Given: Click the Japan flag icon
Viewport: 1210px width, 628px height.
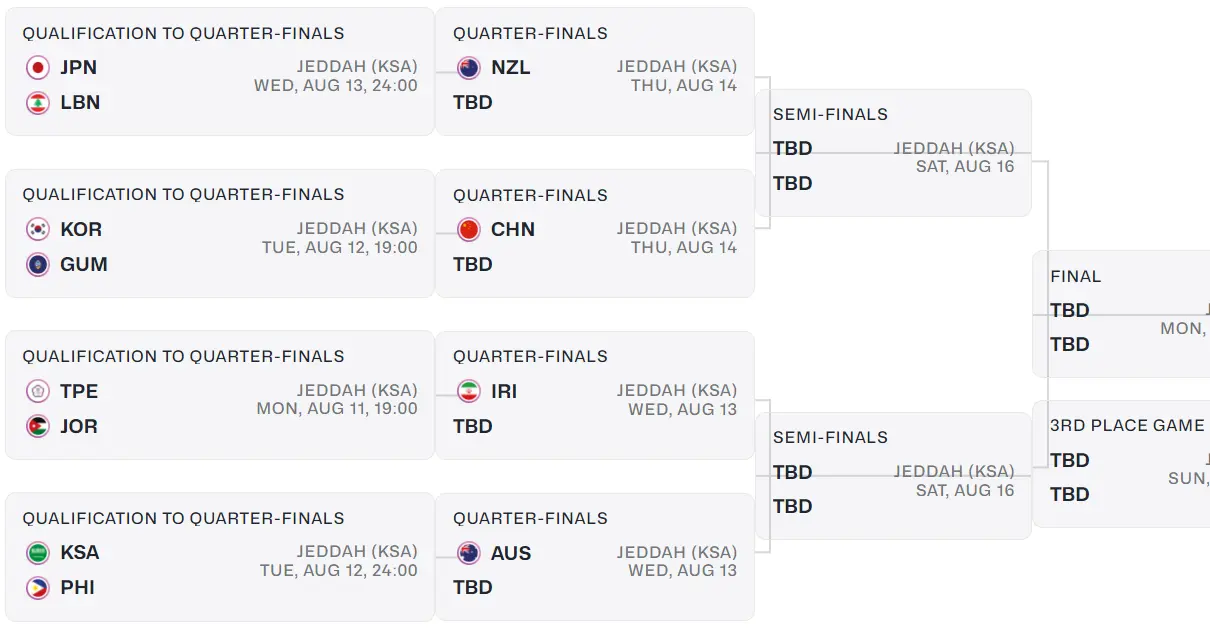Looking at the screenshot, I should click(x=38, y=68).
